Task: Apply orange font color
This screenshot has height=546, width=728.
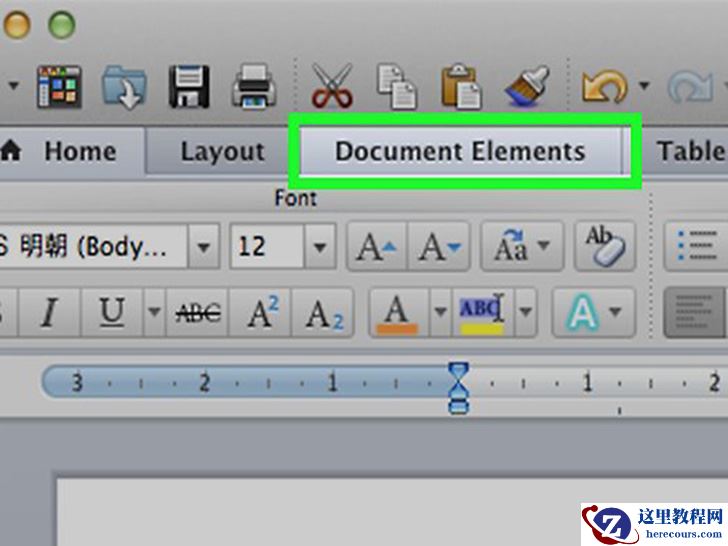Action: click(399, 312)
